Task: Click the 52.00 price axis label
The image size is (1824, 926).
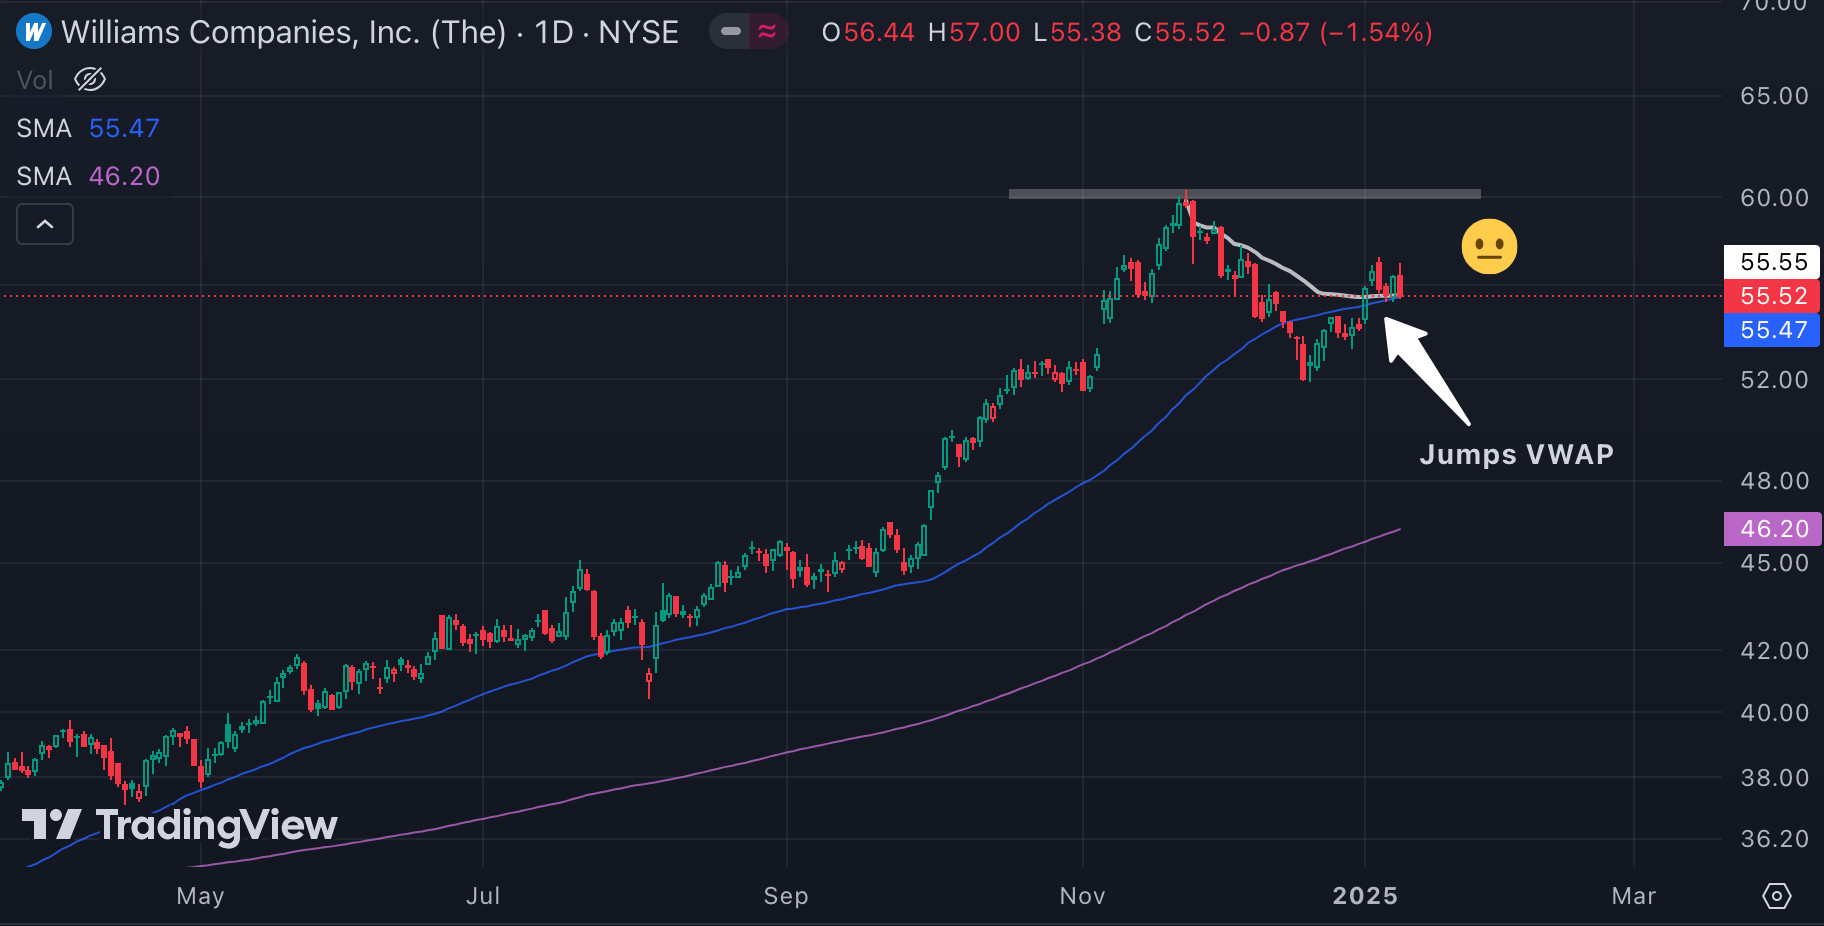Action: click(x=1775, y=380)
